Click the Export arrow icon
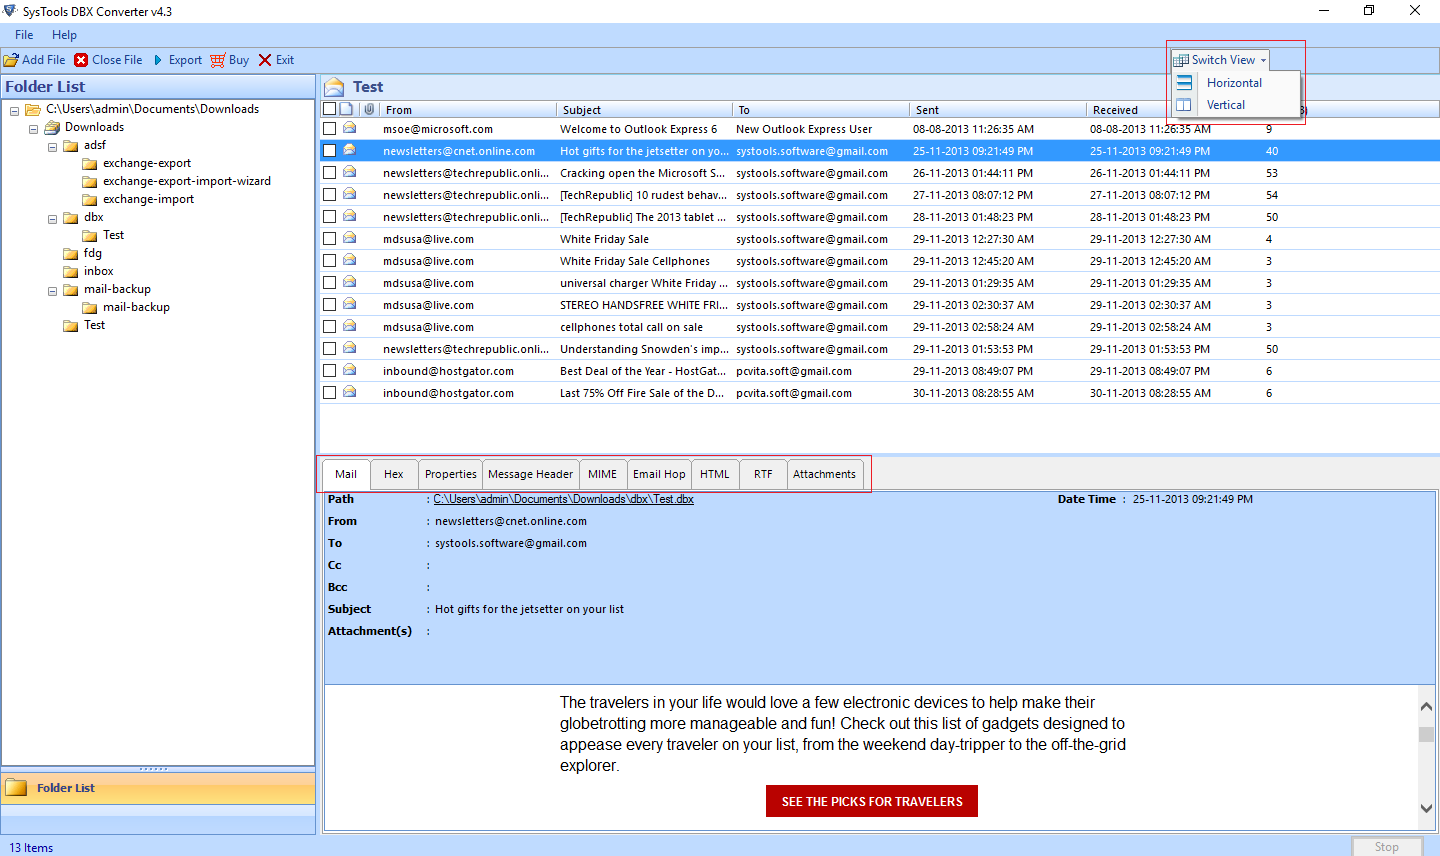Viewport: 1440px width, 856px height. (x=158, y=60)
